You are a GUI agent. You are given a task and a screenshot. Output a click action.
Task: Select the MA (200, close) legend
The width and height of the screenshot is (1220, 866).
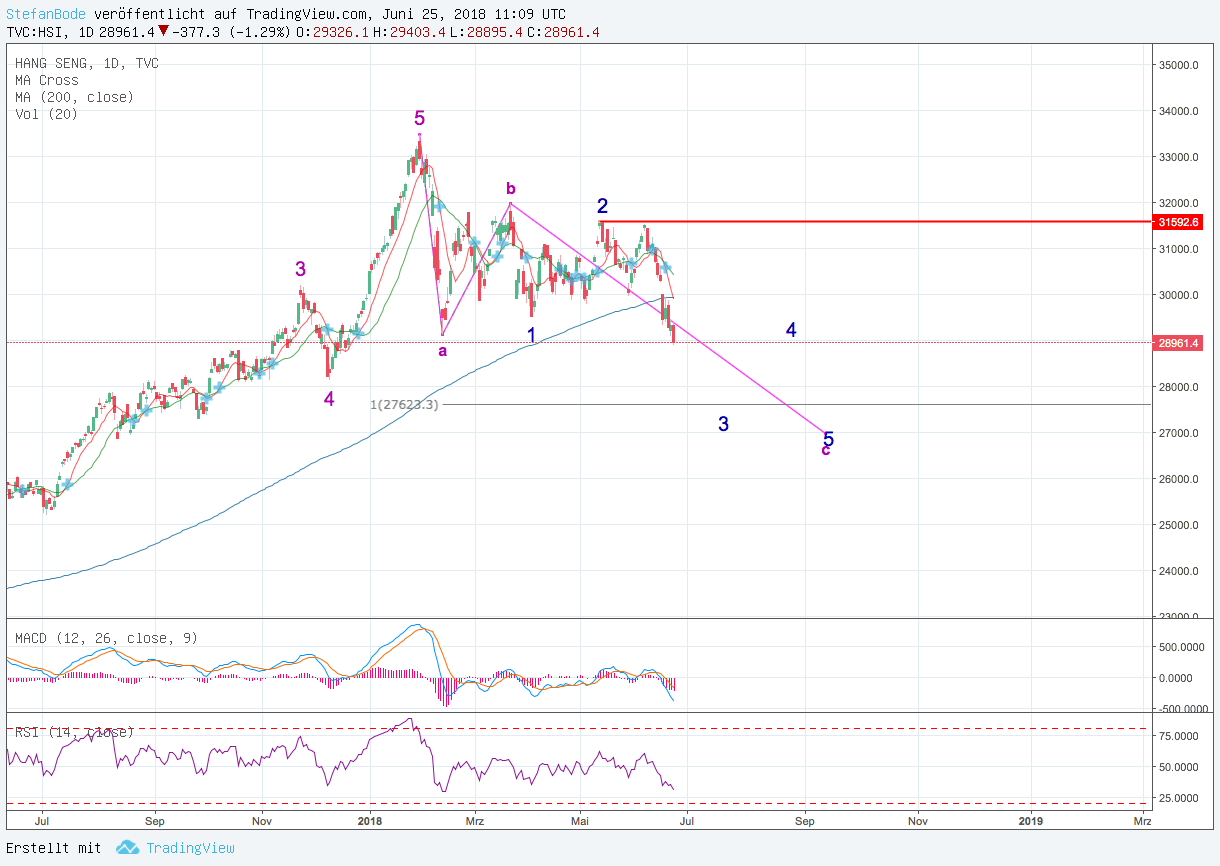tap(74, 97)
